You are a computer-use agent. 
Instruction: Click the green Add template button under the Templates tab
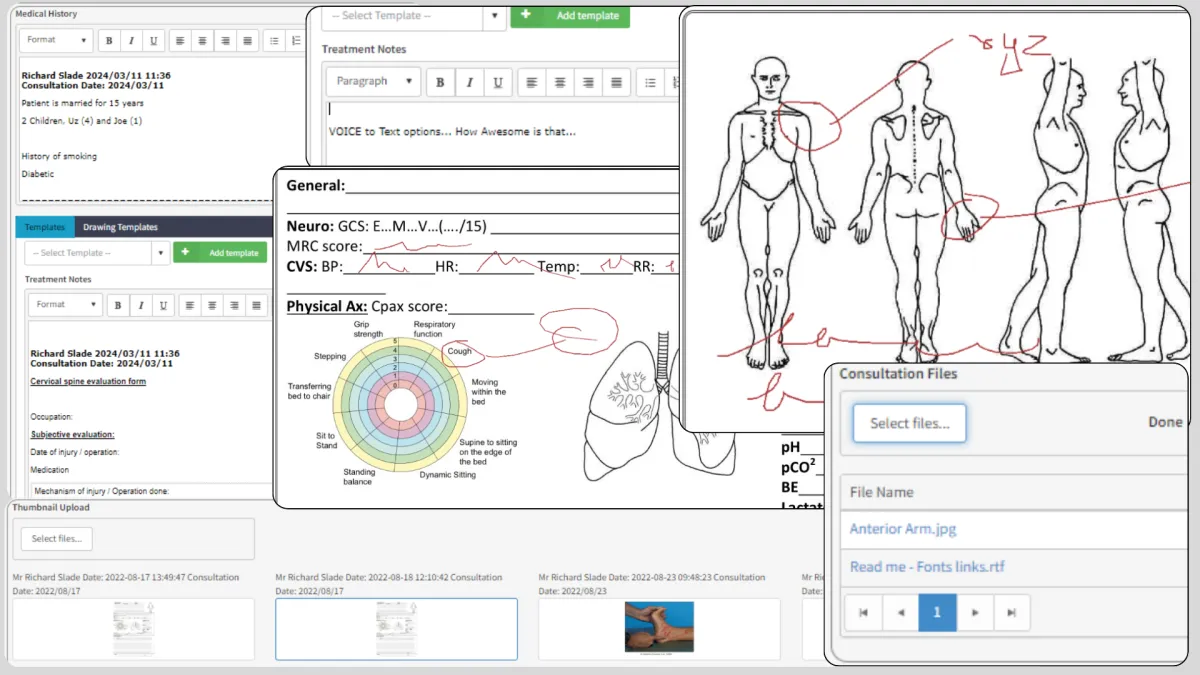pyautogui.click(x=220, y=253)
